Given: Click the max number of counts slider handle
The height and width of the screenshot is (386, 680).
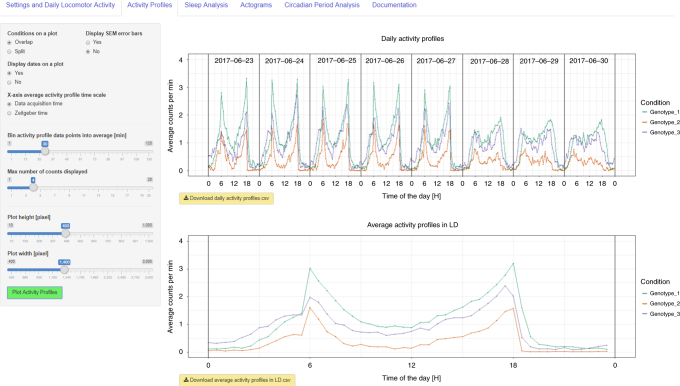Looking at the screenshot, I should pos(33,187).
